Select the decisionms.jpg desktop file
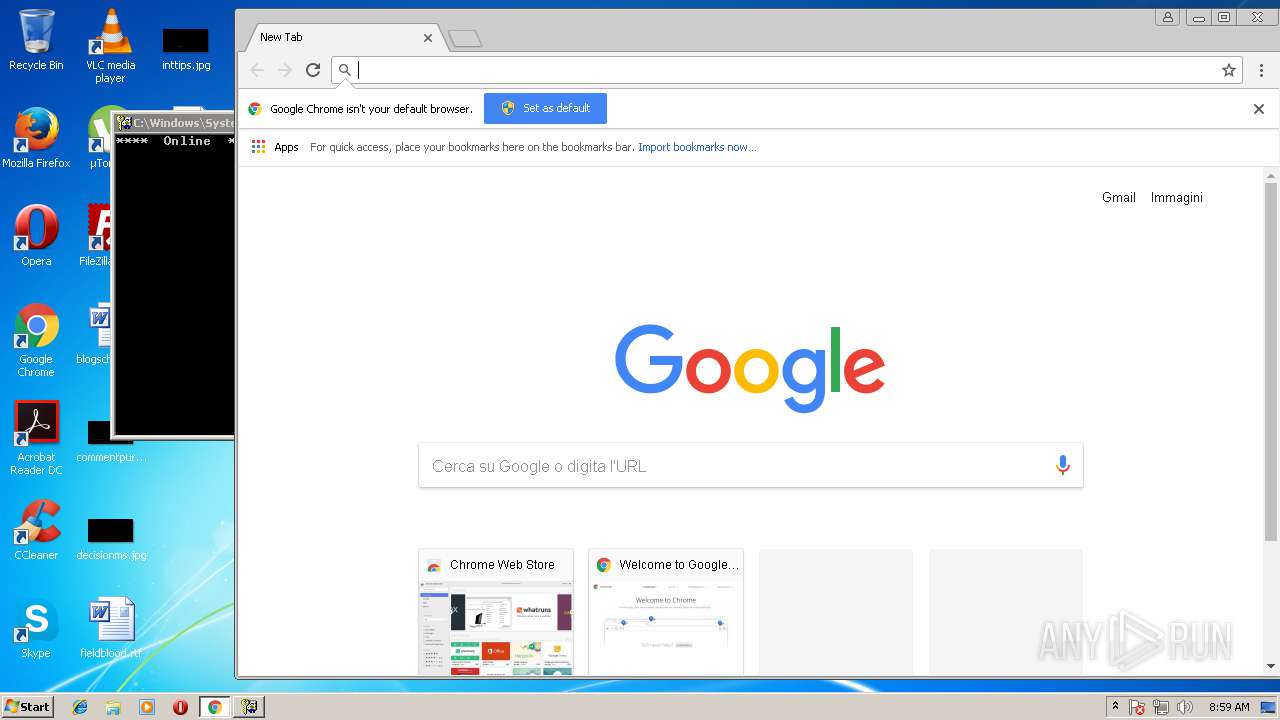The height and width of the screenshot is (720, 1280). point(110,540)
